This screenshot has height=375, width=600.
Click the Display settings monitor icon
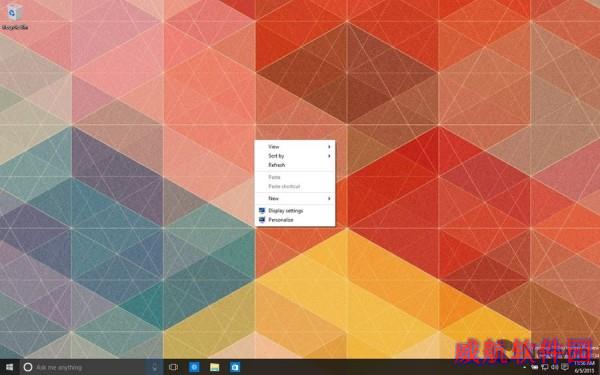pyautogui.click(x=262, y=210)
